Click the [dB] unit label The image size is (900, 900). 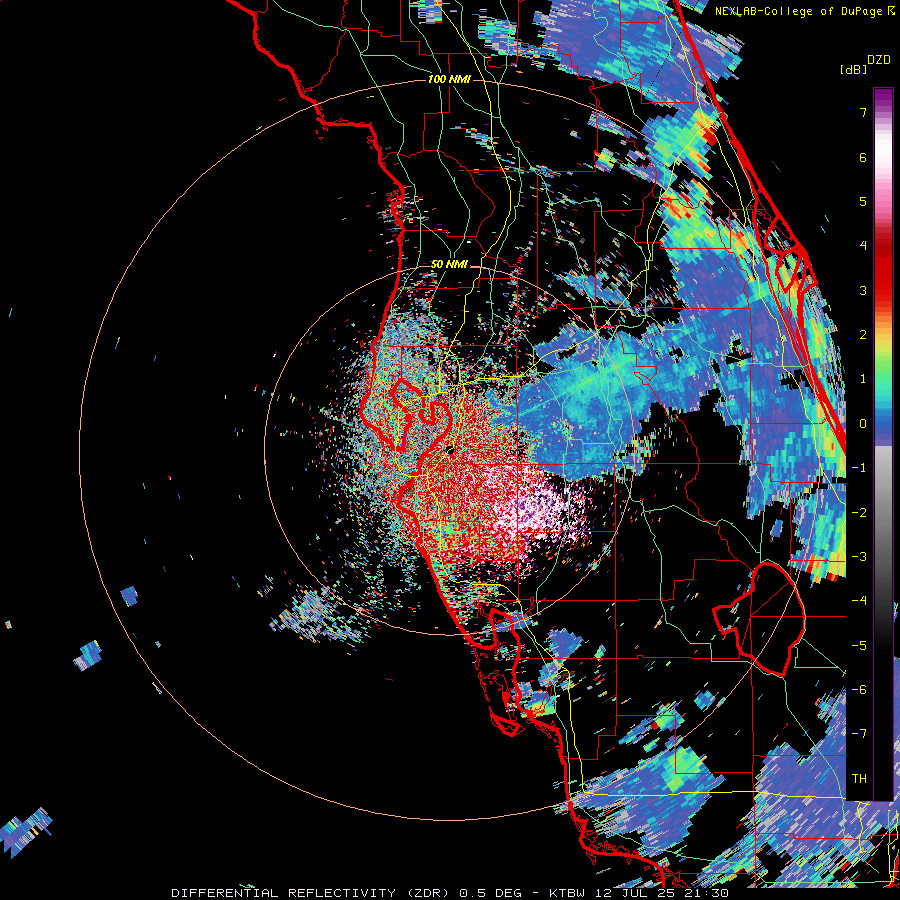[853, 69]
